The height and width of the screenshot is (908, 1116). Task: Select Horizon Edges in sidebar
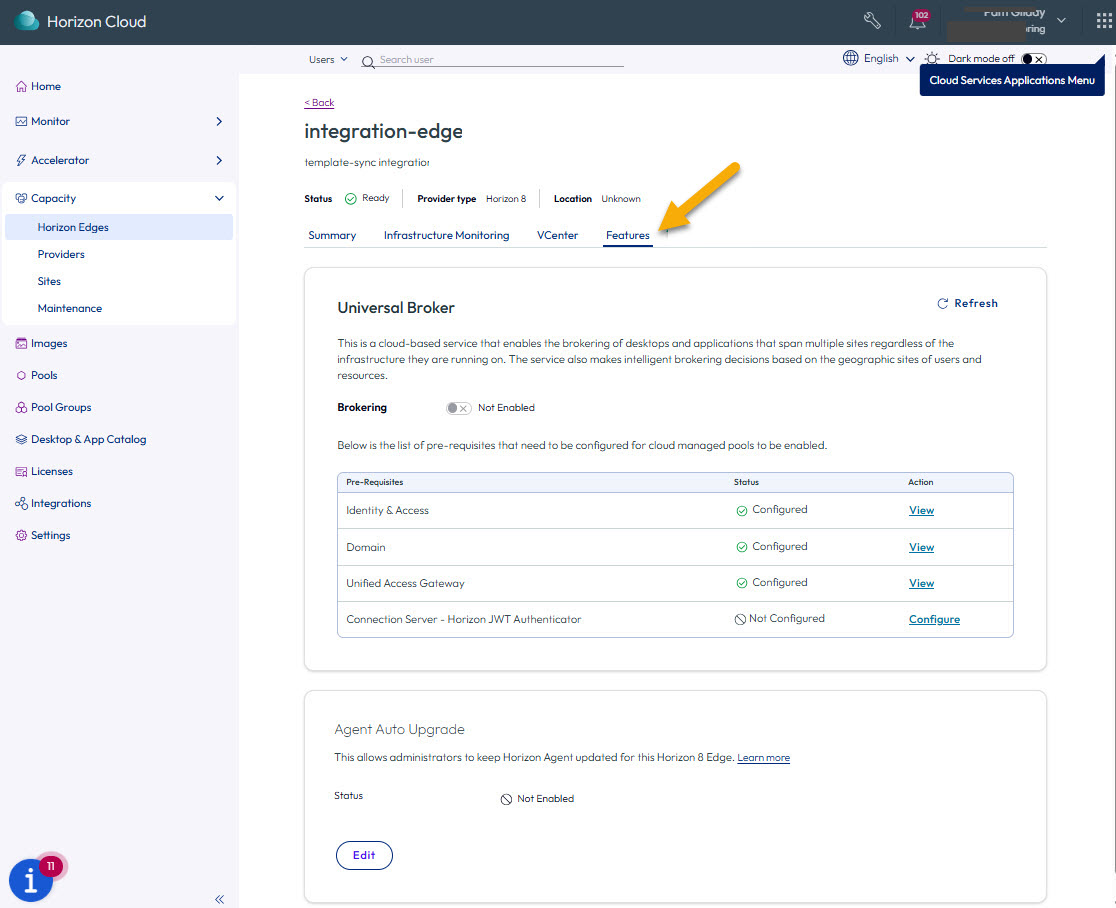pyautogui.click(x=119, y=227)
